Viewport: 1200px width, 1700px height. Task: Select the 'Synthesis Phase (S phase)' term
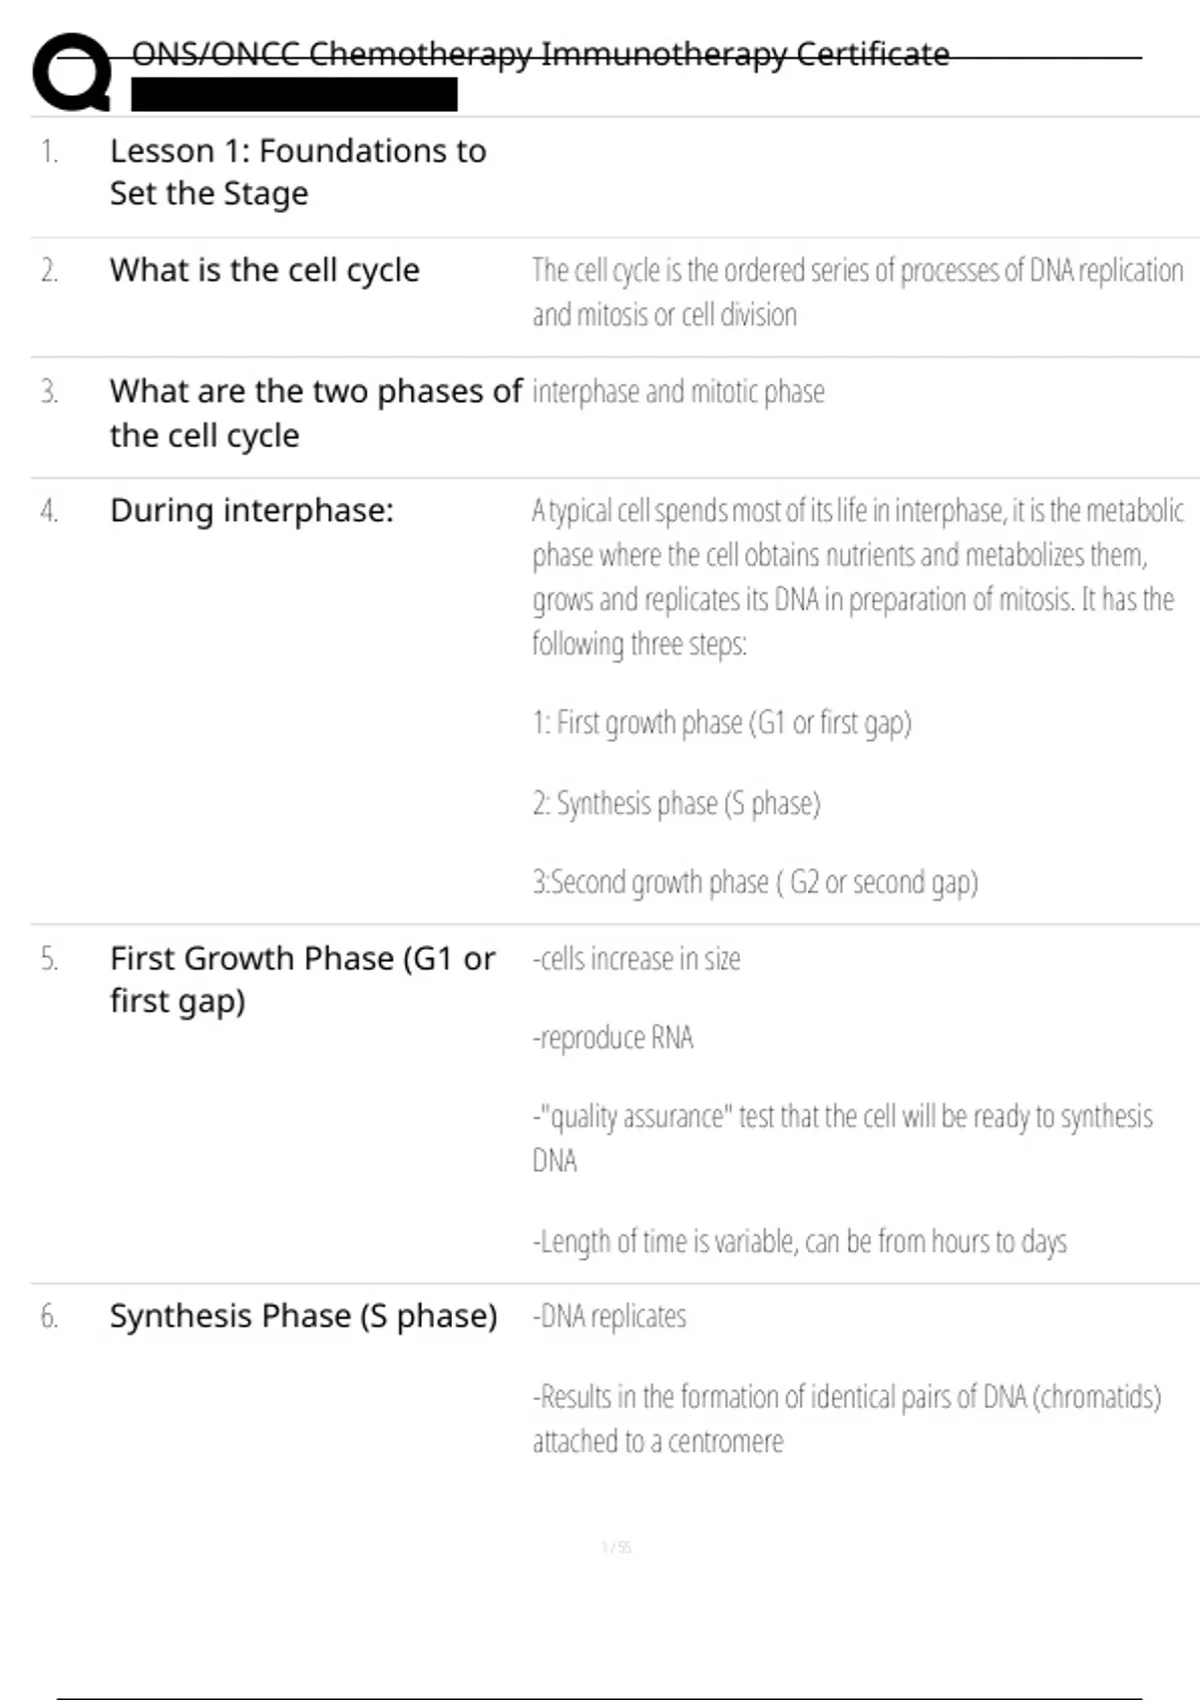303,1316
